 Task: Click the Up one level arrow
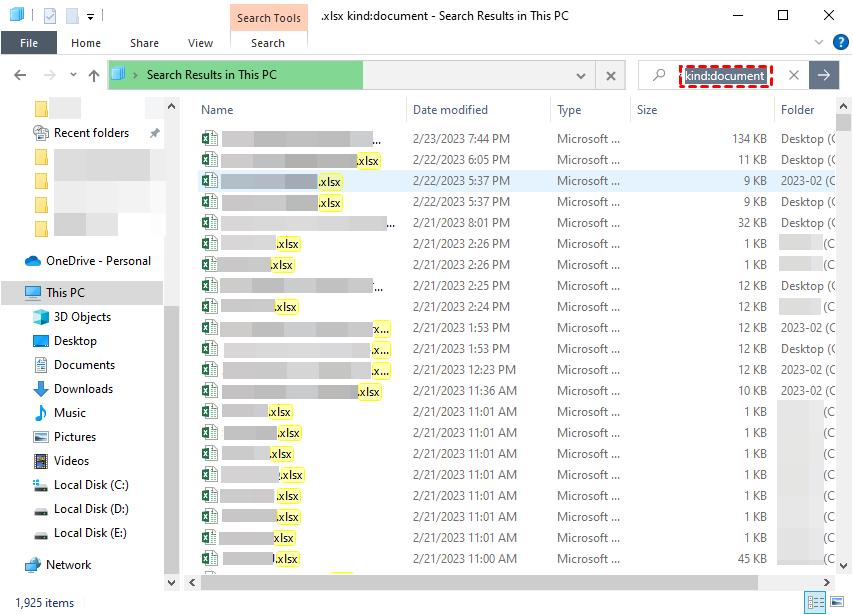click(x=94, y=75)
